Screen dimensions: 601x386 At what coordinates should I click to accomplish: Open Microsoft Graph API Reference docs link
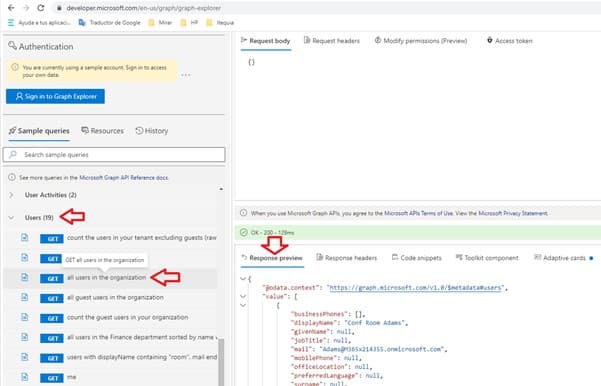pos(123,177)
